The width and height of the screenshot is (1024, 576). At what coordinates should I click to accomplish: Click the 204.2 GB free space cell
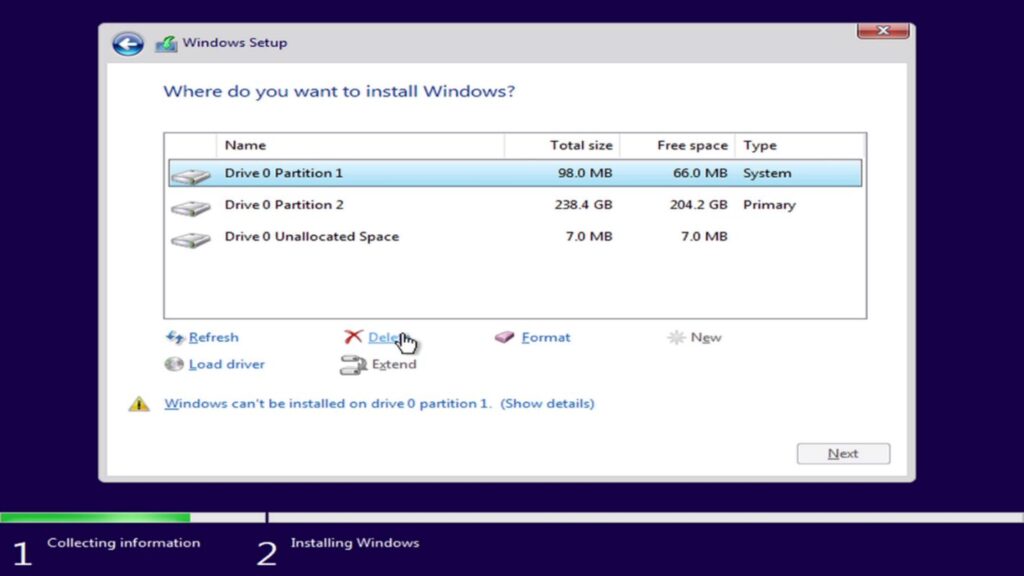(x=698, y=205)
